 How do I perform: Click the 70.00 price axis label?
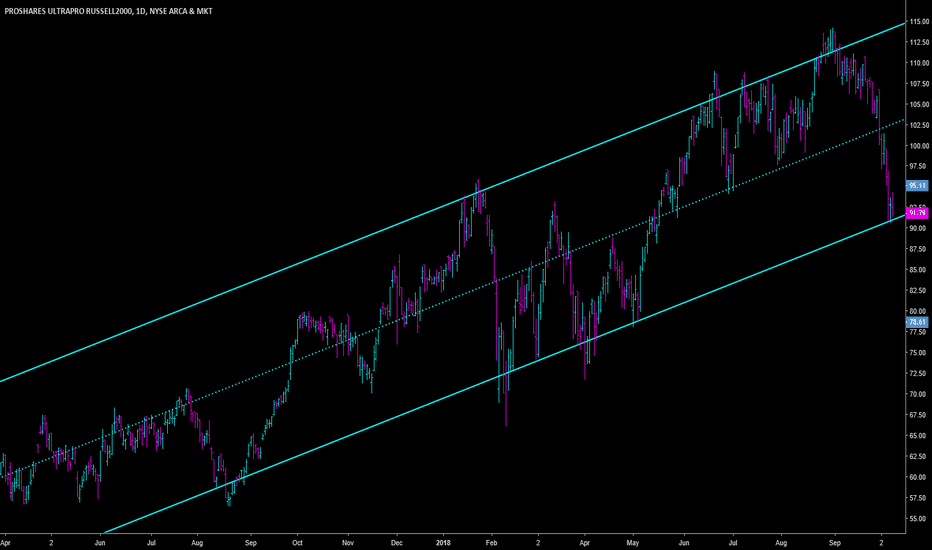coord(919,394)
